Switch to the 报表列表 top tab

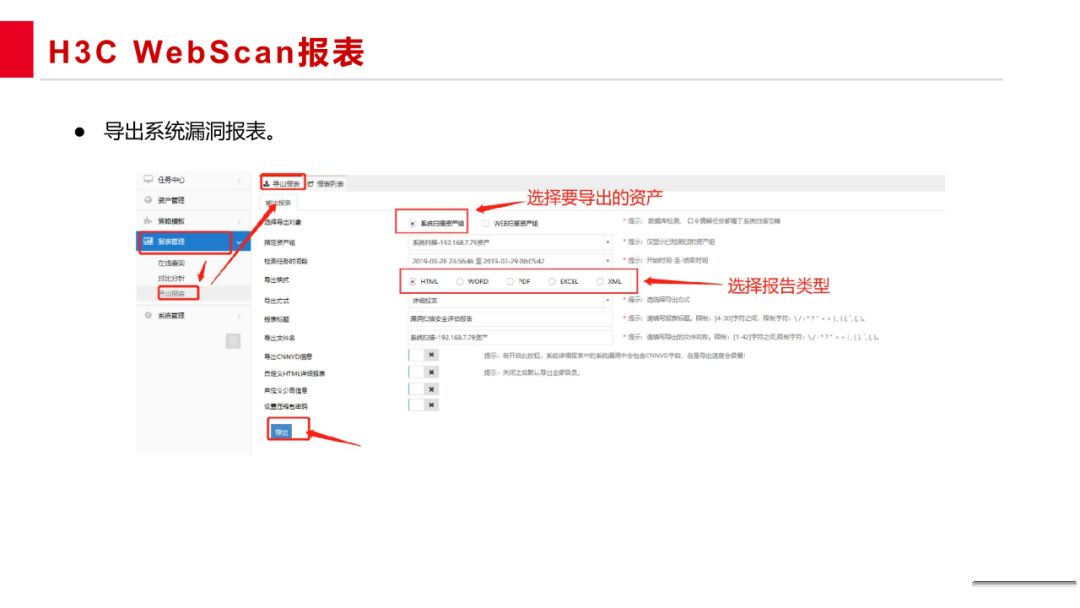(x=325, y=184)
